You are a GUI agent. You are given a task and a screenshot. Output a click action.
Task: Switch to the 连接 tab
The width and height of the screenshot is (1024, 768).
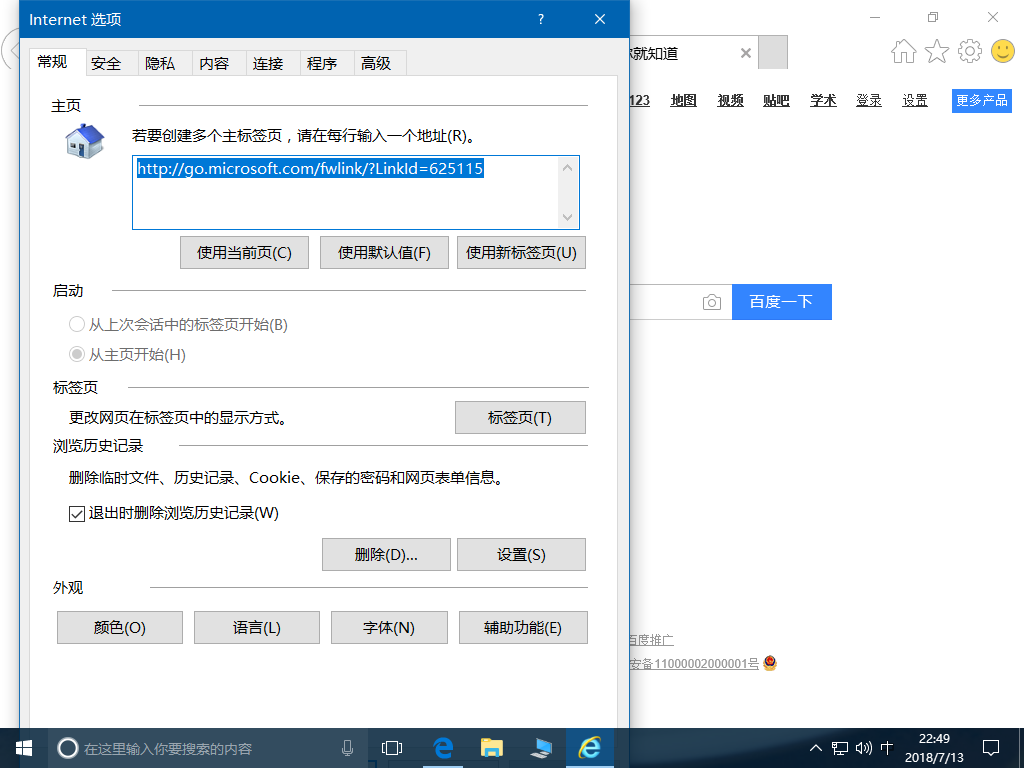pyautogui.click(x=268, y=63)
